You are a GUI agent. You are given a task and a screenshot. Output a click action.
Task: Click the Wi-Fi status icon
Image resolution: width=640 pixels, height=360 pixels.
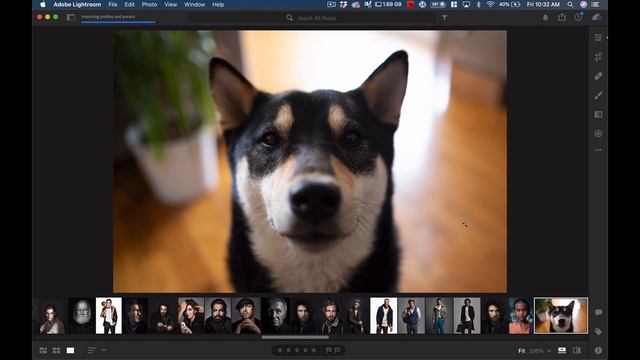click(x=490, y=4)
